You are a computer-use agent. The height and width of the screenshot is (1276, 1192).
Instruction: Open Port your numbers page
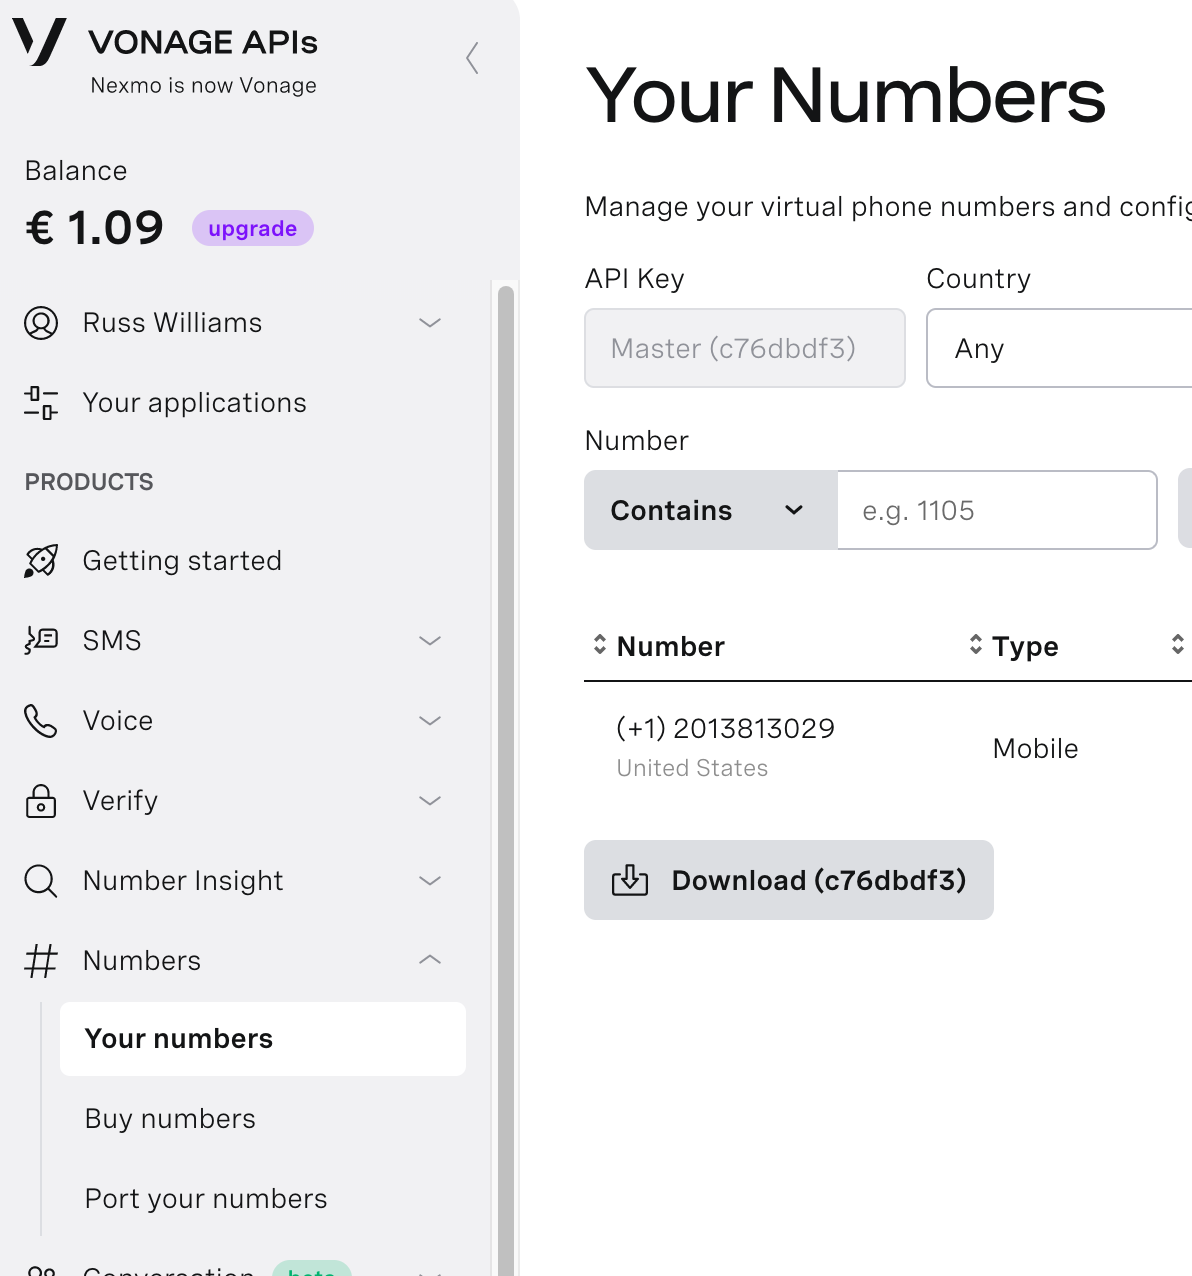(206, 1199)
